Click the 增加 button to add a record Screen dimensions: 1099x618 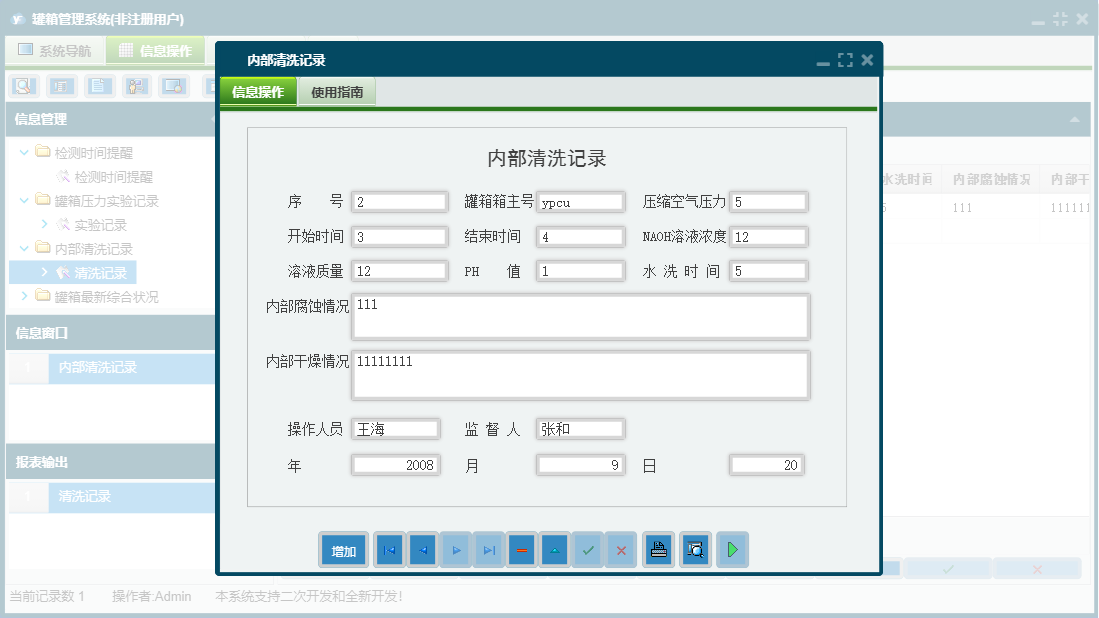pos(343,549)
